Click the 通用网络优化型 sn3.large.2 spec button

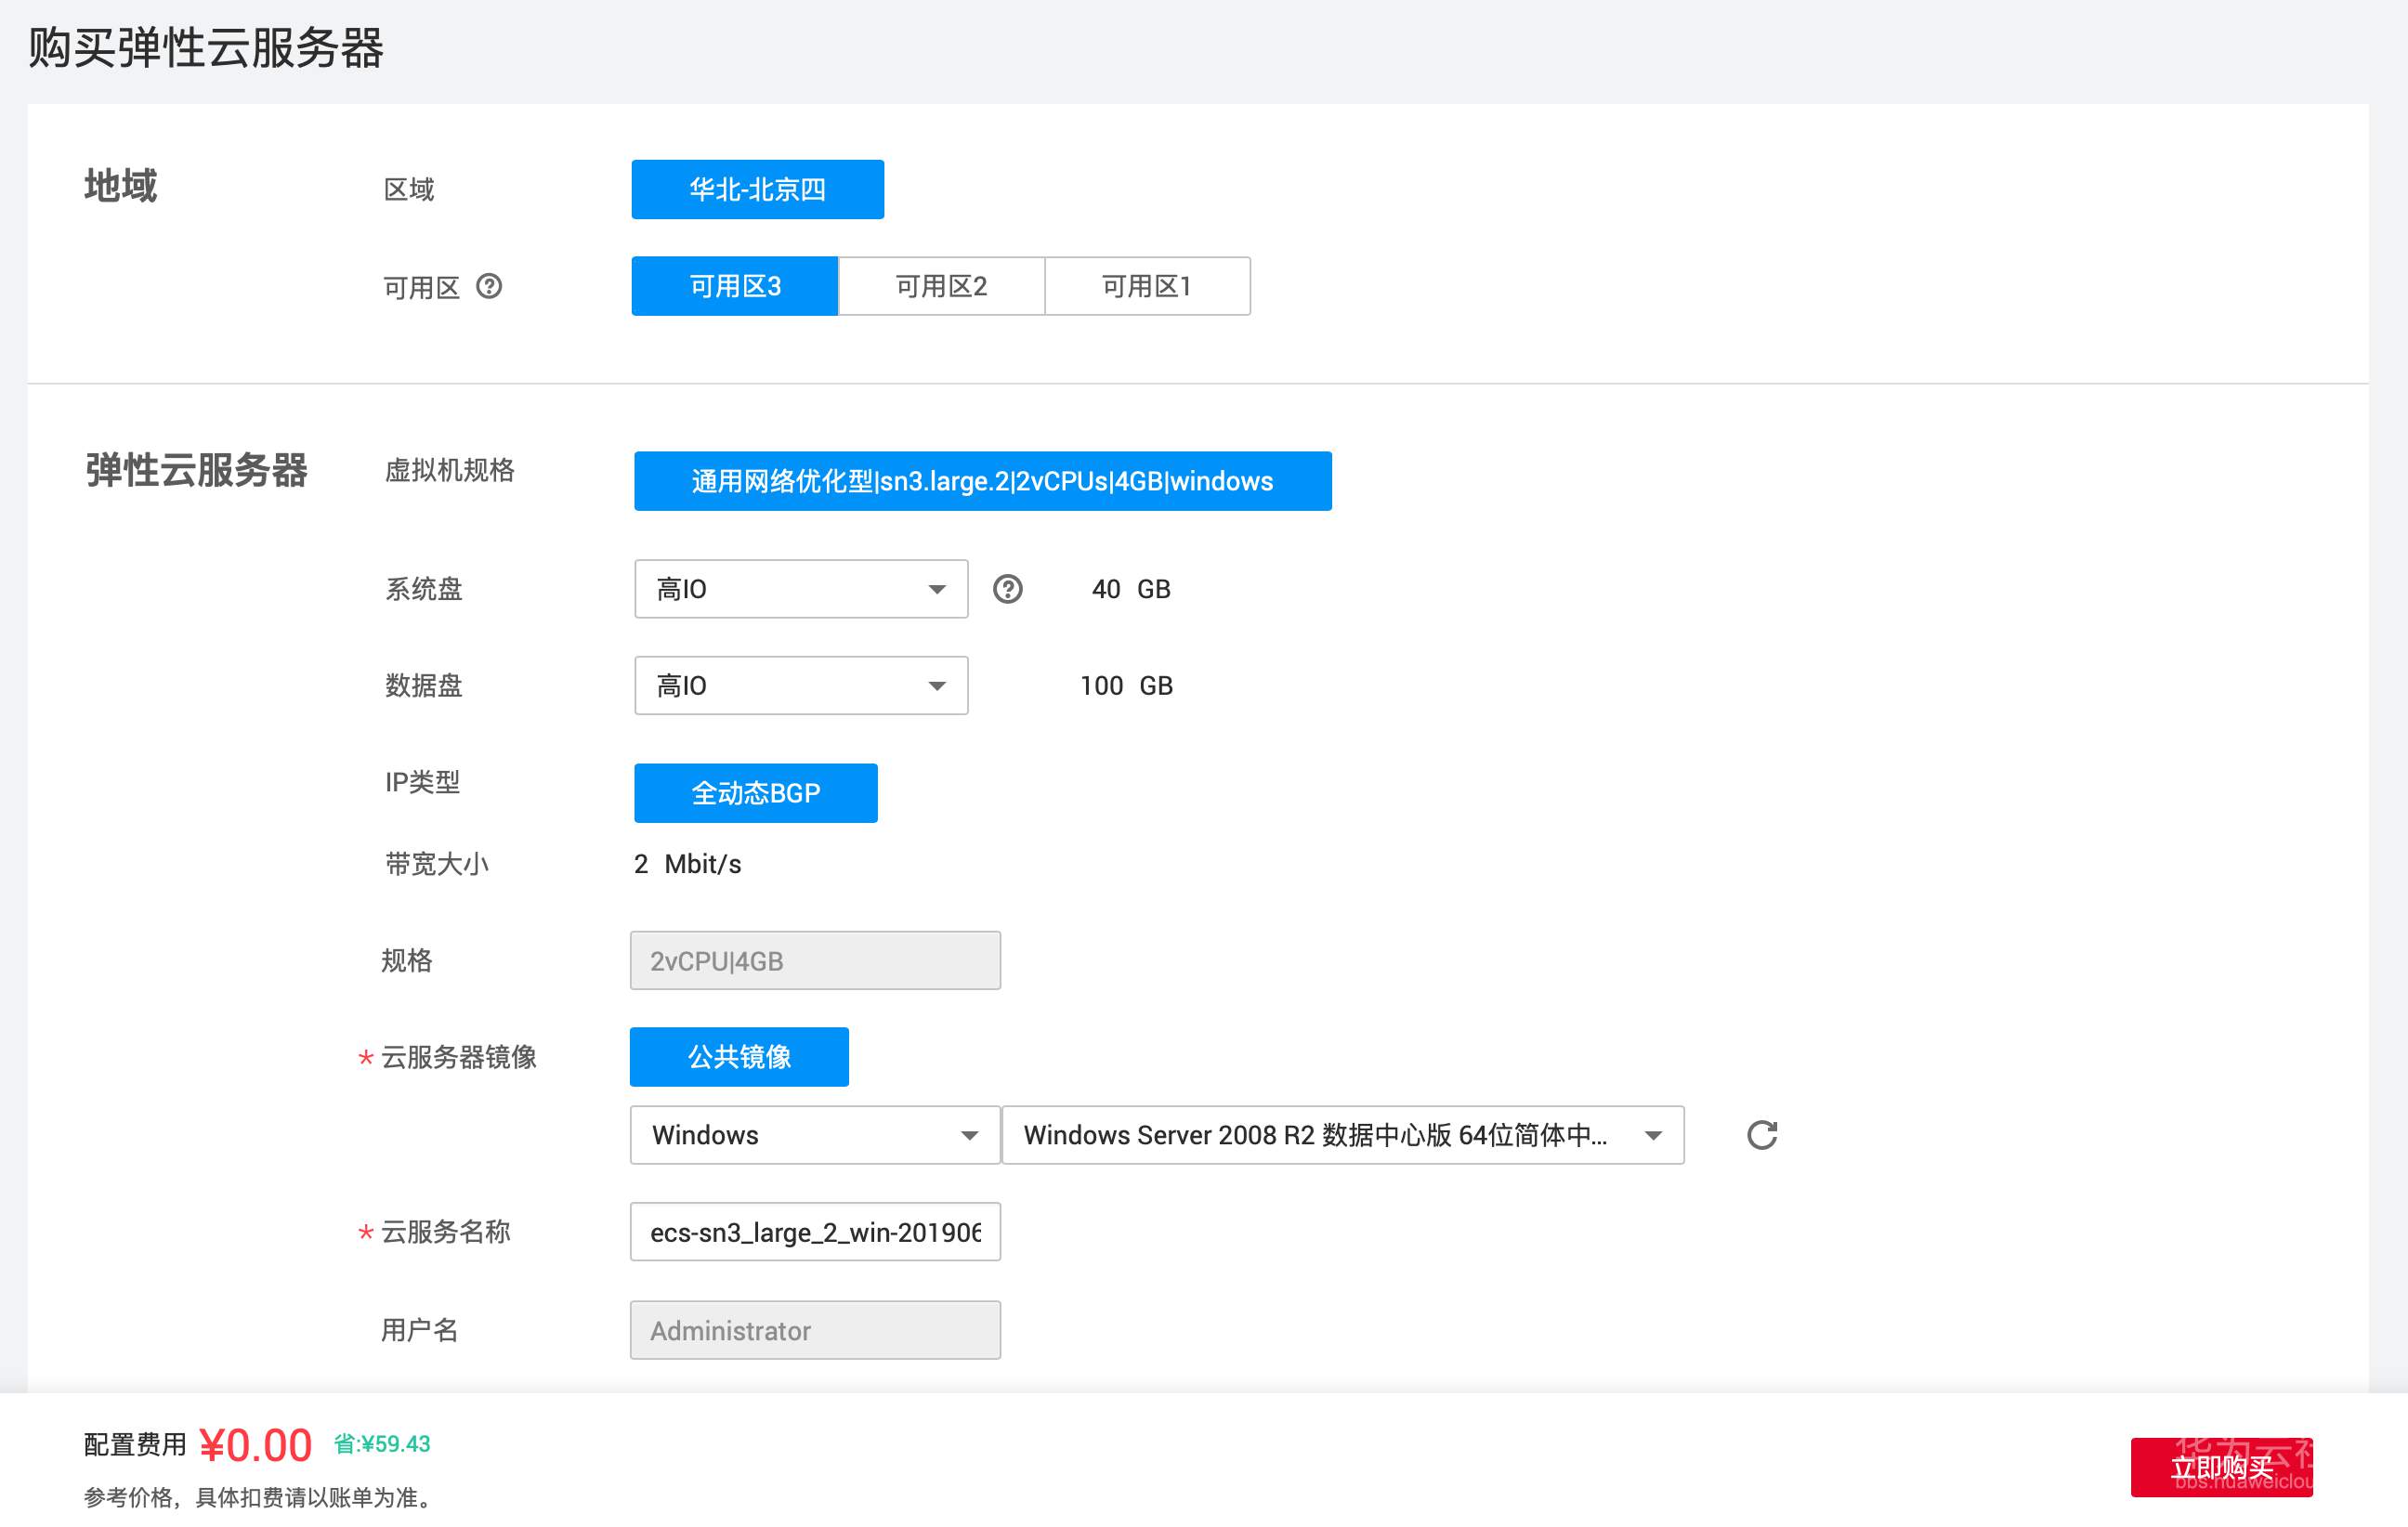(x=981, y=481)
